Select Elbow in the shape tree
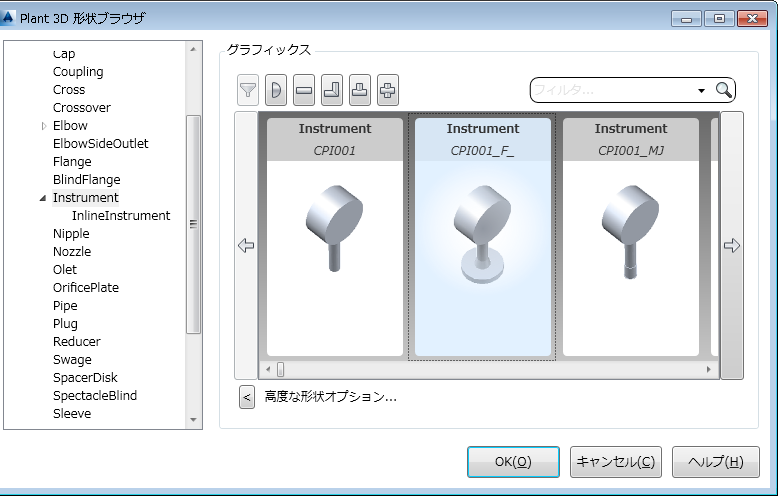 pyautogui.click(x=70, y=125)
